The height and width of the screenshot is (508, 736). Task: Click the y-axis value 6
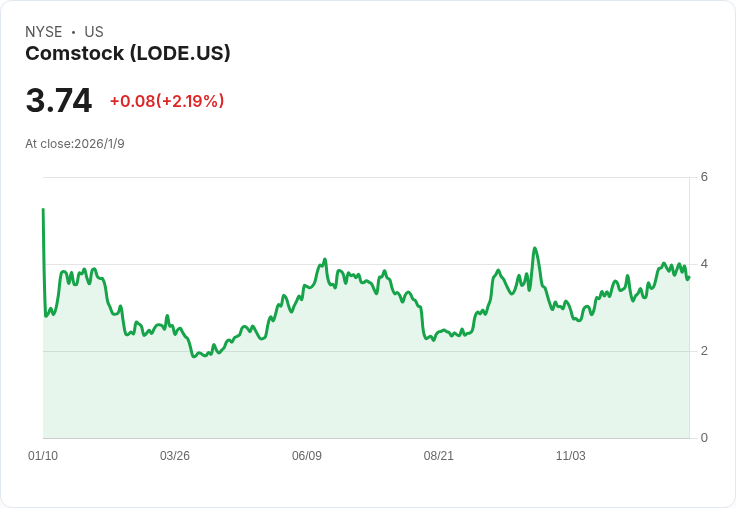coord(704,177)
